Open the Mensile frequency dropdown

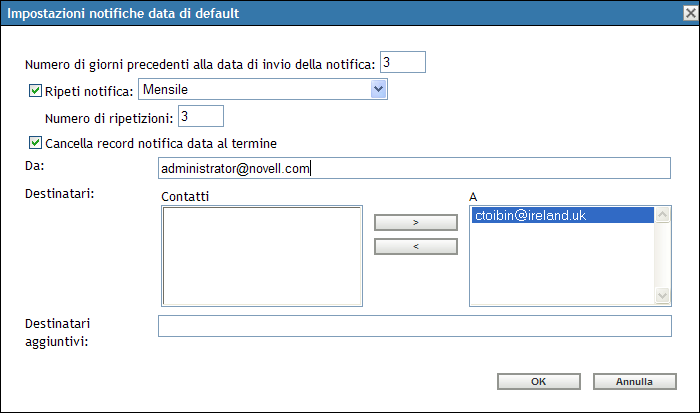pyautogui.click(x=262, y=90)
